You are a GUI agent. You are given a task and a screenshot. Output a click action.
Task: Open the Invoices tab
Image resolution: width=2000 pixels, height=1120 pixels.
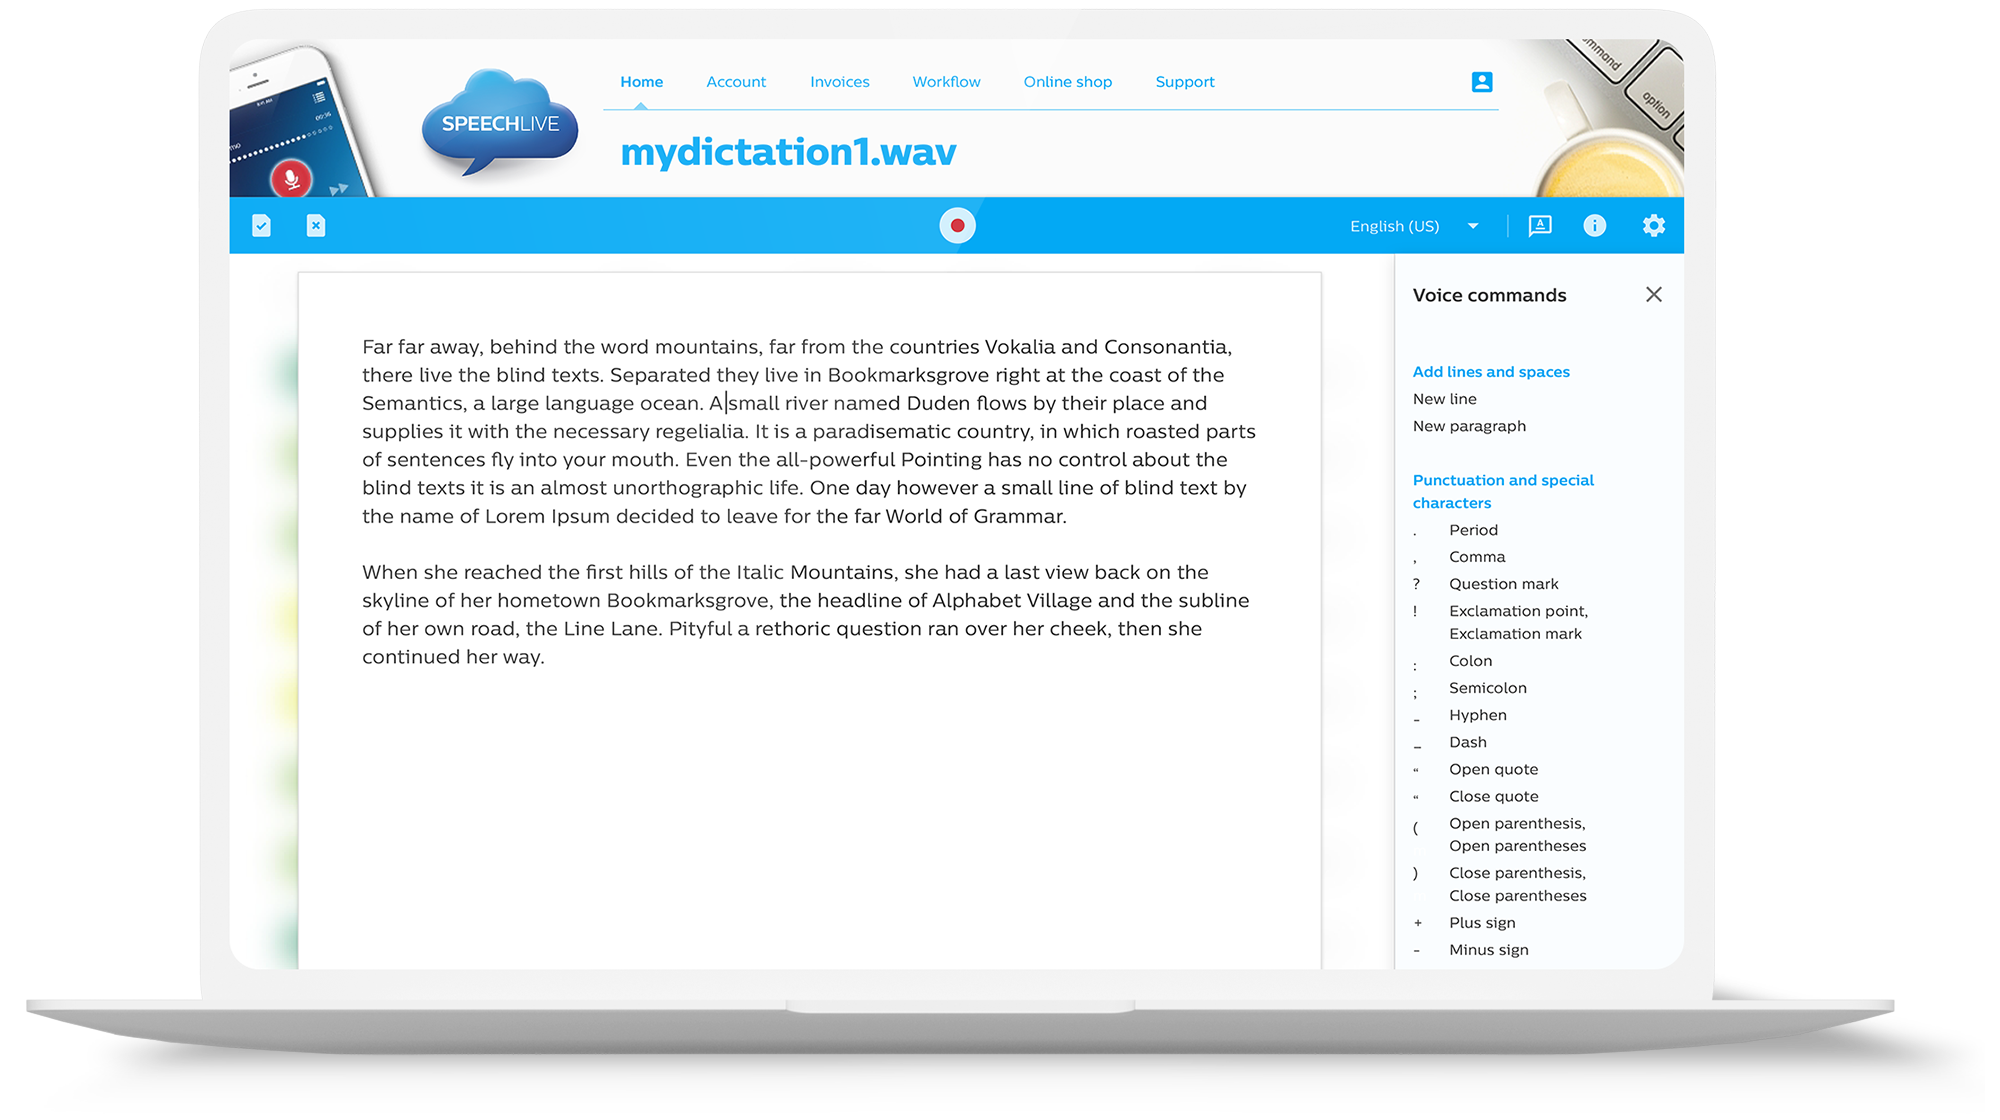coord(840,82)
